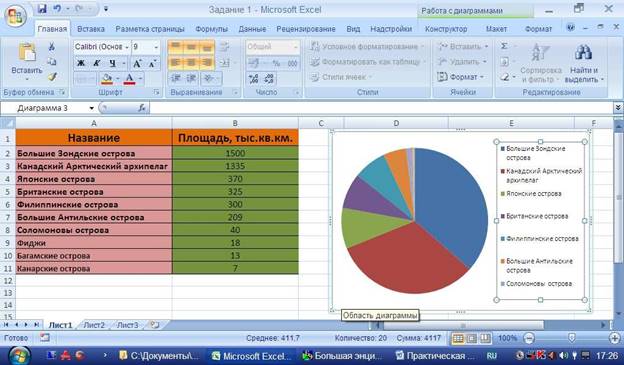Open the Вставка ribbon tab
The height and width of the screenshot is (365, 624).
pos(91,29)
